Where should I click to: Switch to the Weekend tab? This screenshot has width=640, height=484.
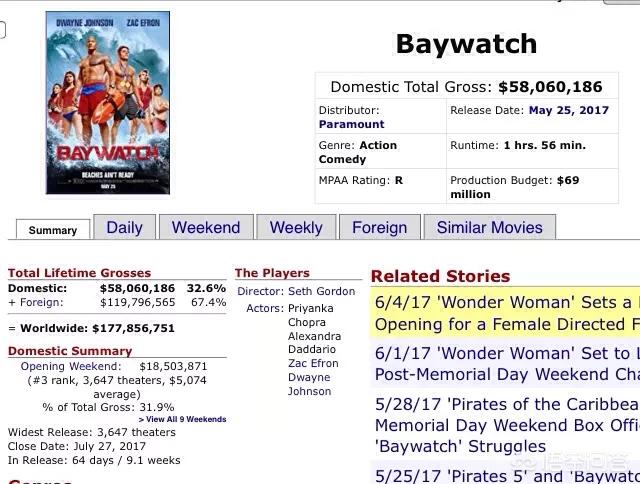(x=206, y=227)
